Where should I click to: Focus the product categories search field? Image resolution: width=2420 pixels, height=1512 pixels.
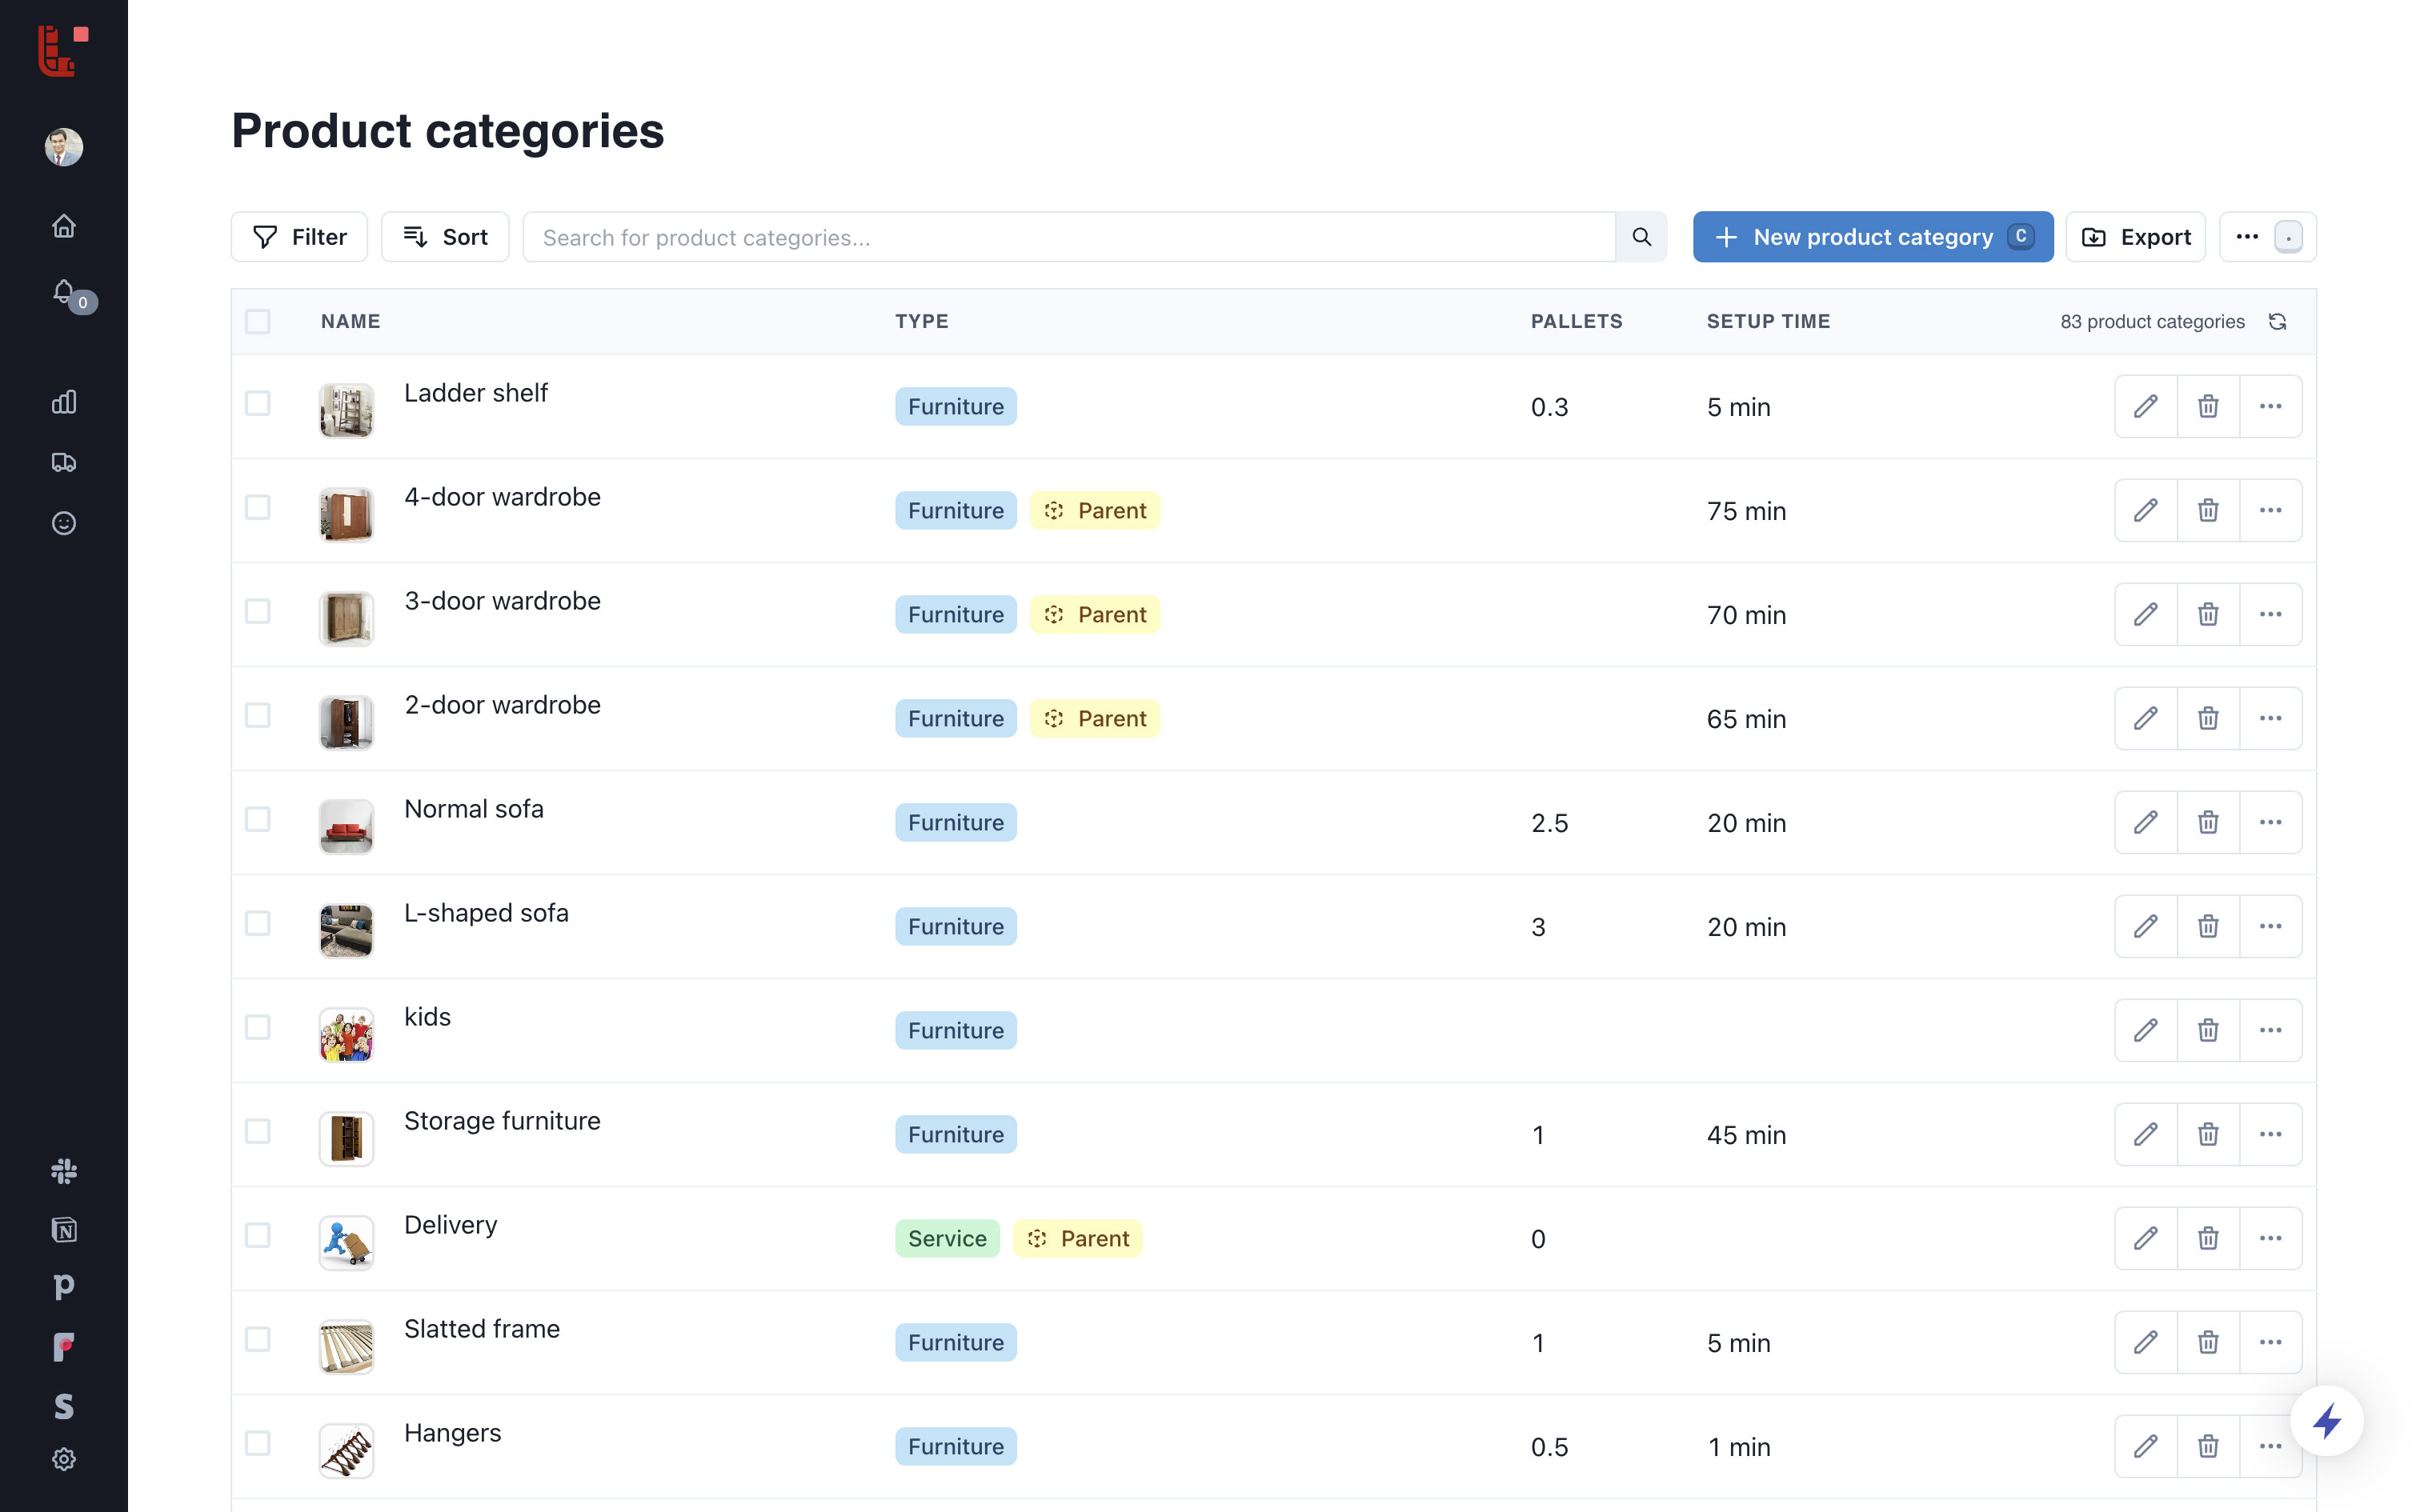point(1068,237)
